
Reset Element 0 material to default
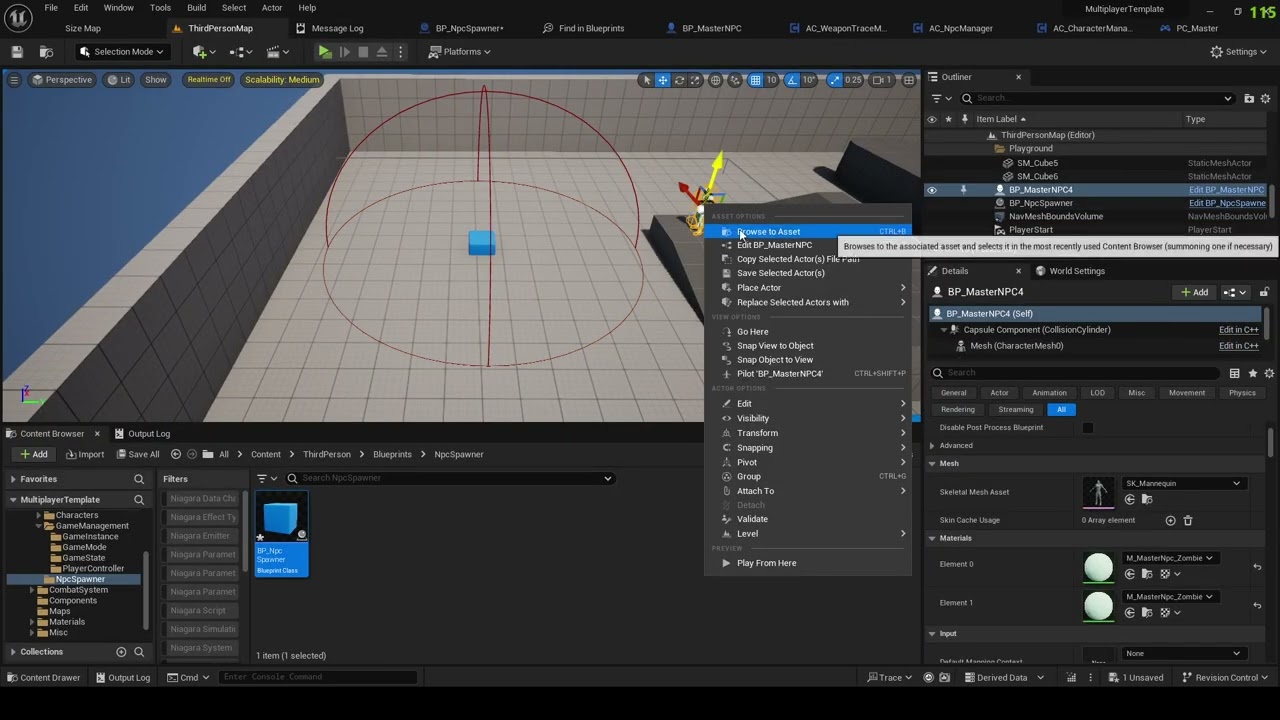pos(1257,567)
